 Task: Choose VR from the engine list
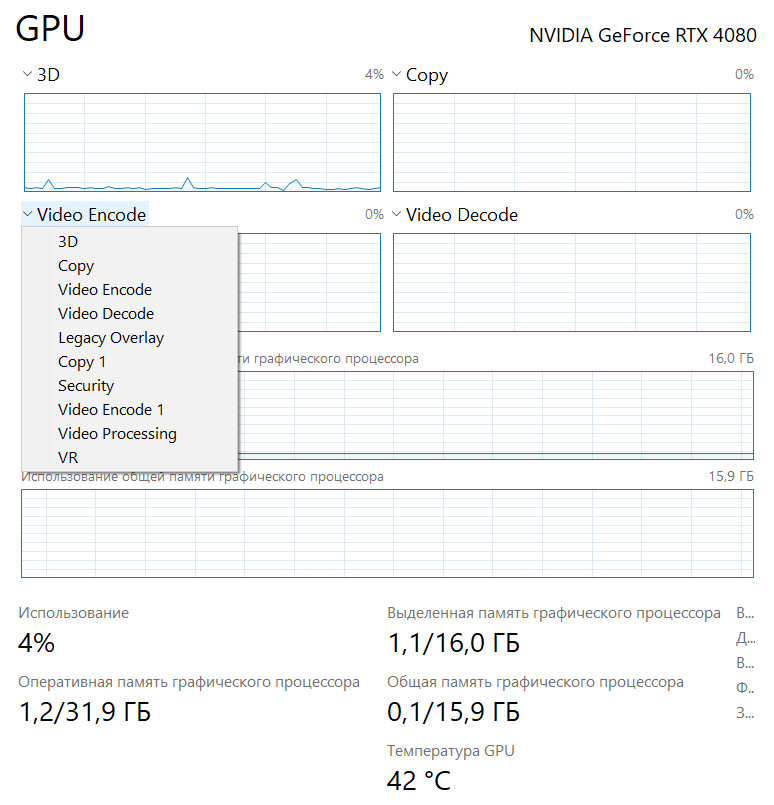click(x=68, y=458)
